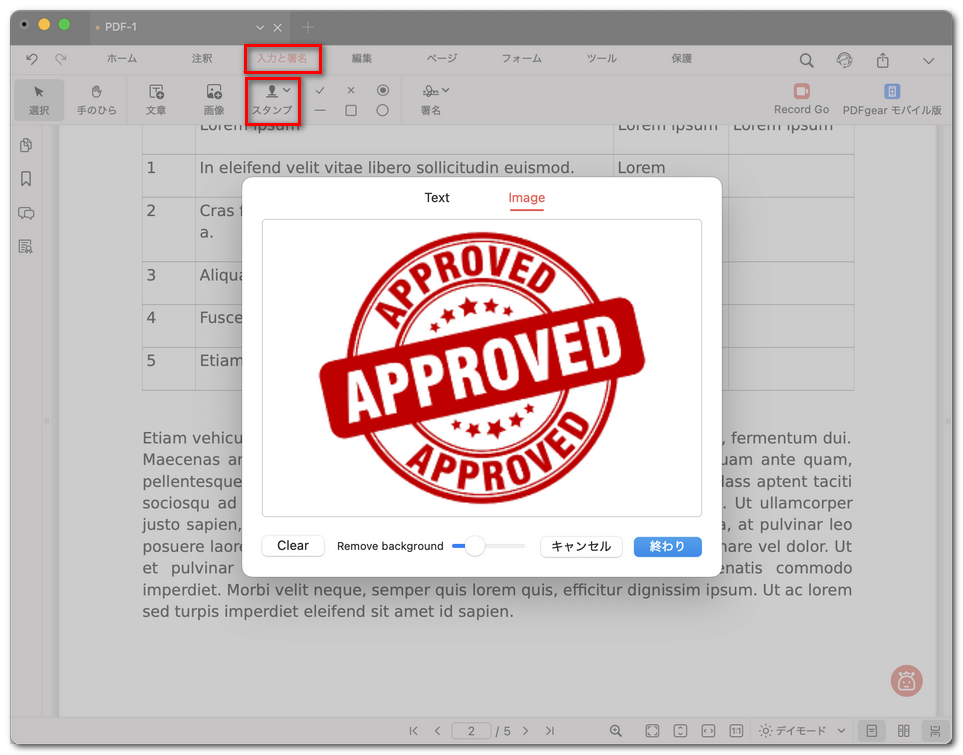Expand the top-right ribbon collapse chevron
The height and width of the screenshot is (755, 963).
928,61
